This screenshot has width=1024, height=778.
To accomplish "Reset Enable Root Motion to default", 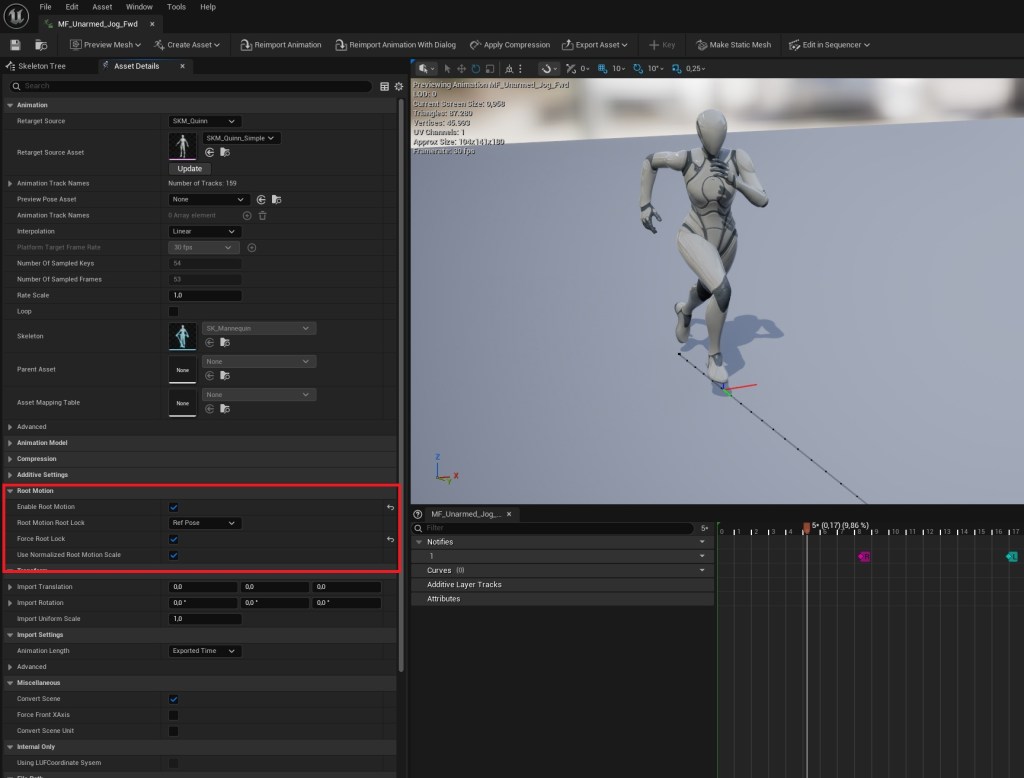I will tap(391, 507).
